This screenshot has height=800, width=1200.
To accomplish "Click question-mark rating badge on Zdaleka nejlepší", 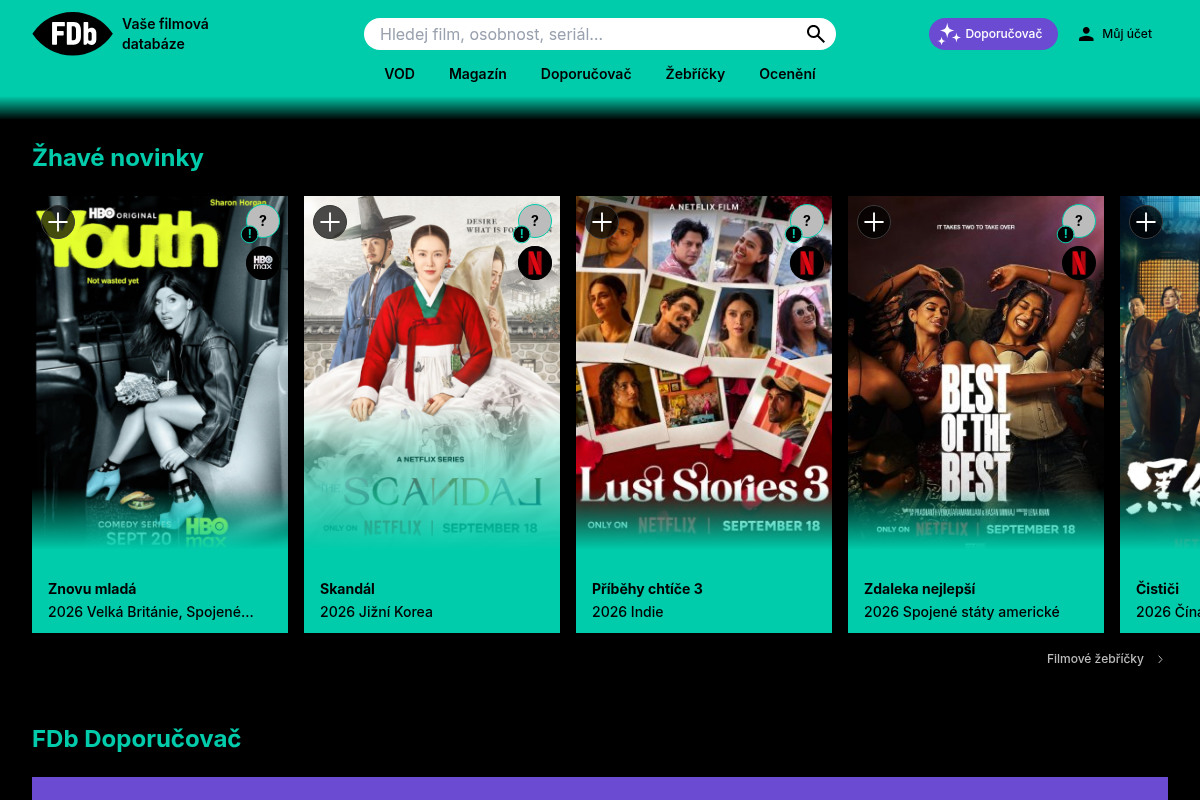I will click(x=1079, y=221).
